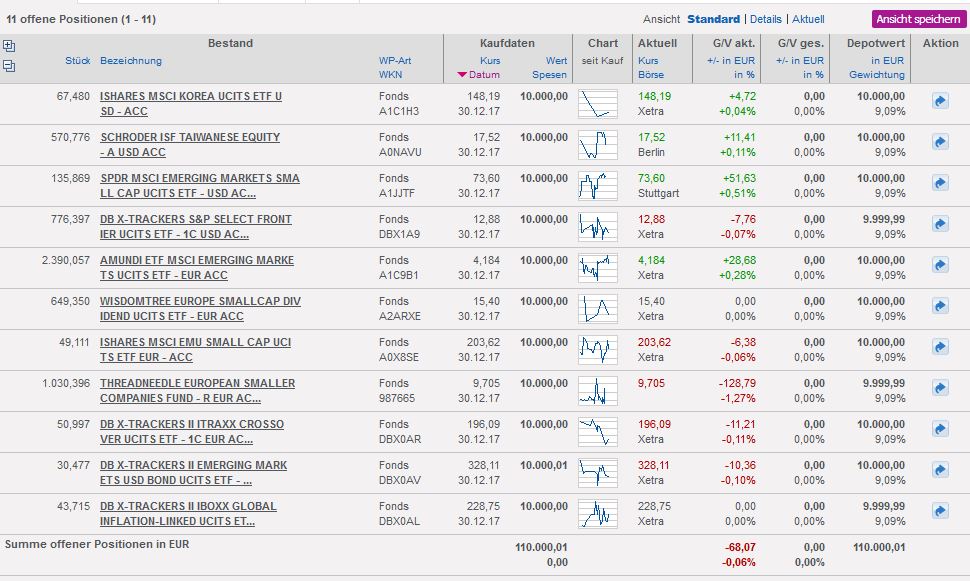Open action icon for iShares MSCI EMU Small Cap
Viewport: 970px width, 581px height.
pyautogui.click(x=940, y=348)
